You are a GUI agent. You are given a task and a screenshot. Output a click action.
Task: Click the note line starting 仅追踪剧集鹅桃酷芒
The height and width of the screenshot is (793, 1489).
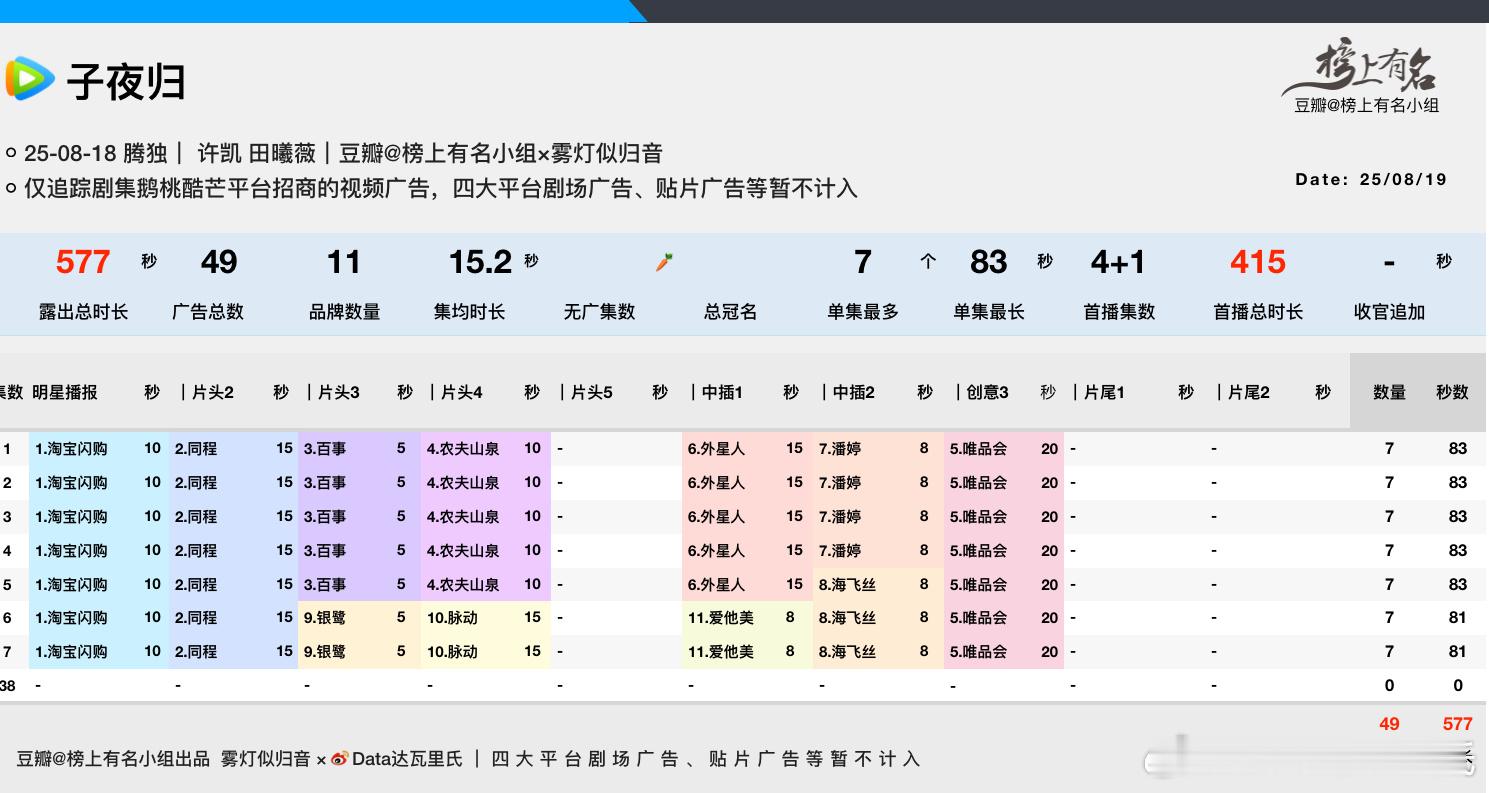[440, 188]
